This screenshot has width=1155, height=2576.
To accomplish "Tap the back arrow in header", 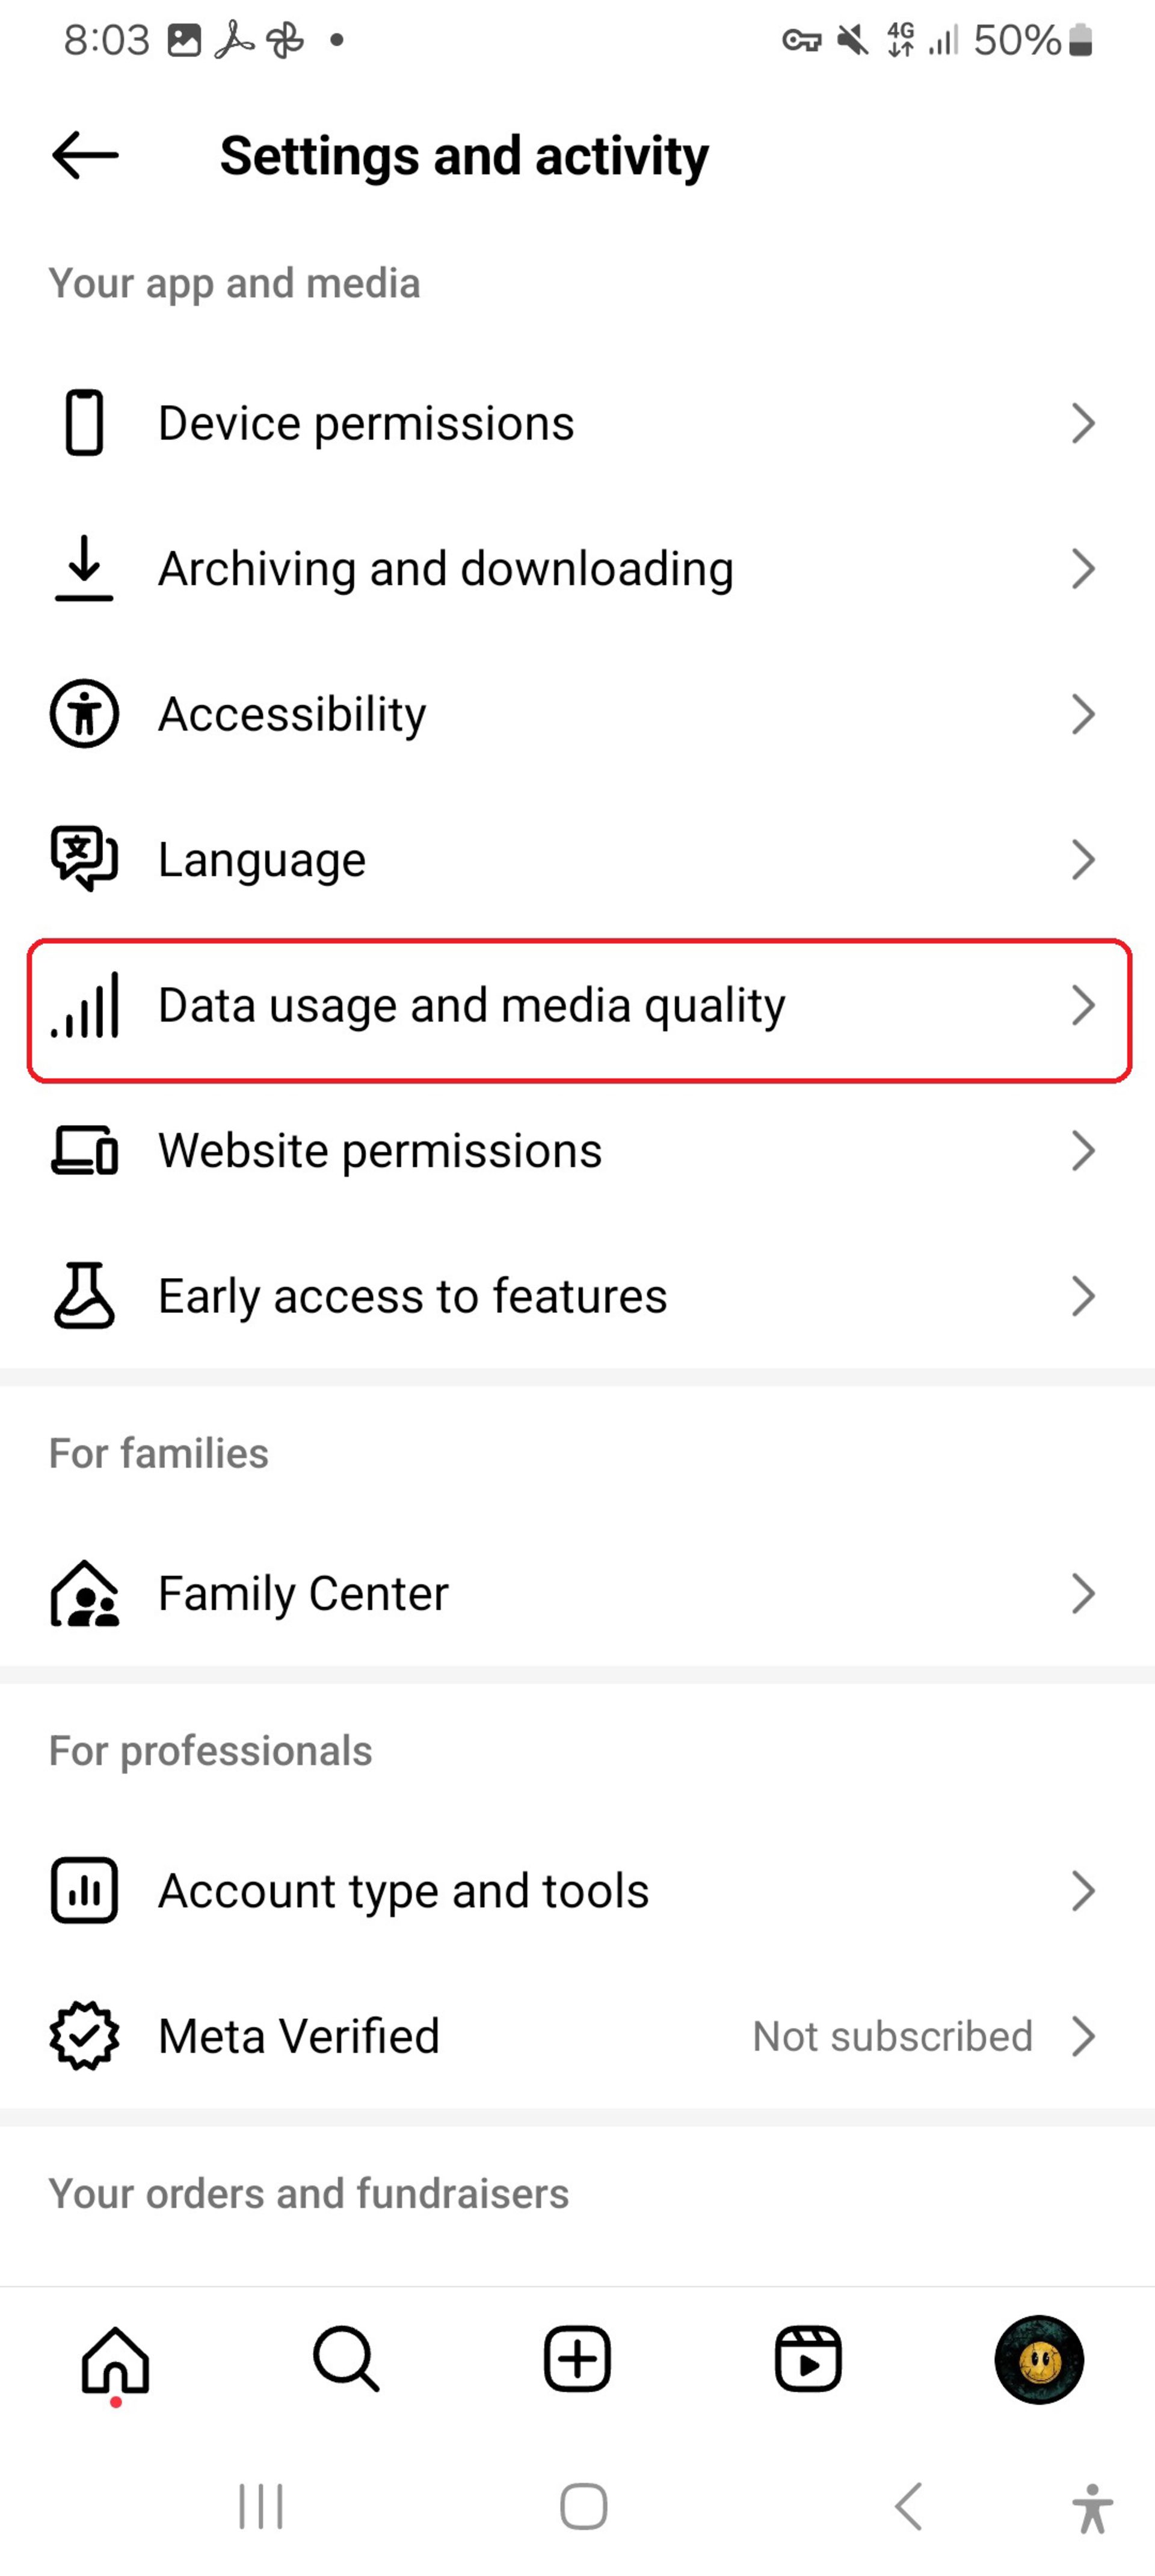I will (85, 155).
